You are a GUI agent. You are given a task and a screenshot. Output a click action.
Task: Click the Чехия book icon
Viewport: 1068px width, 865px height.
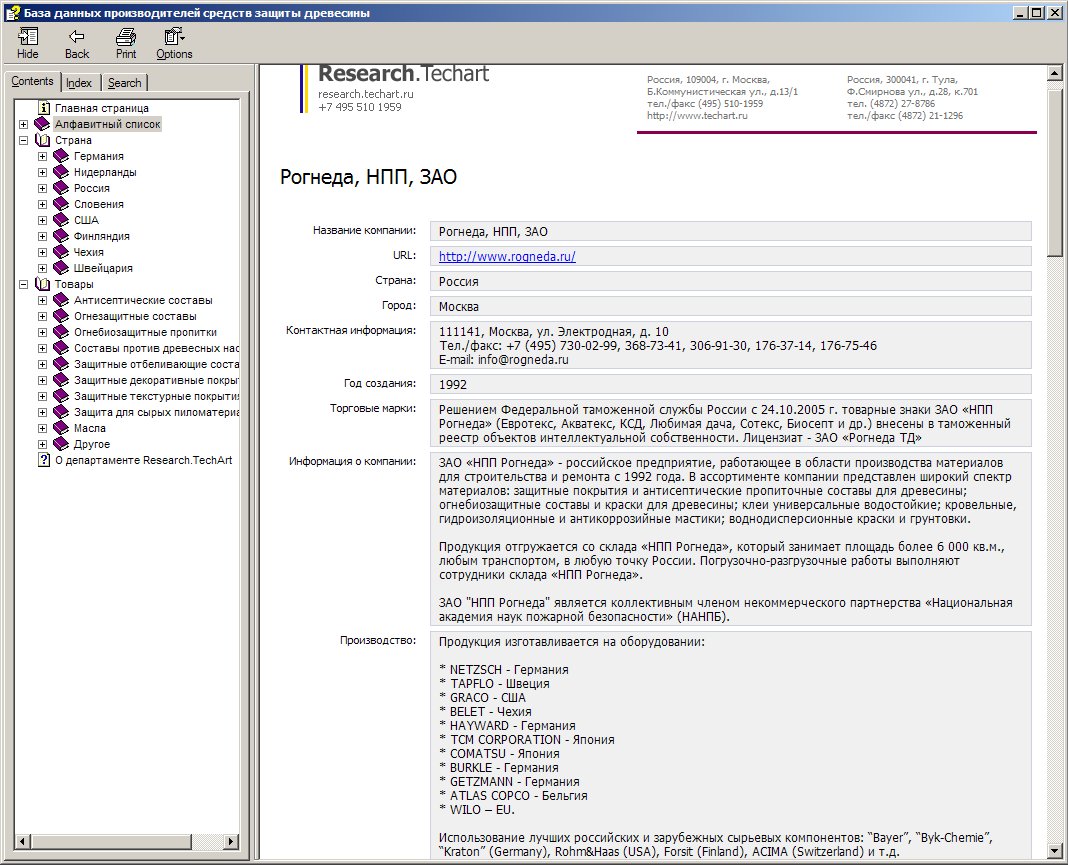tap(61, 252)
